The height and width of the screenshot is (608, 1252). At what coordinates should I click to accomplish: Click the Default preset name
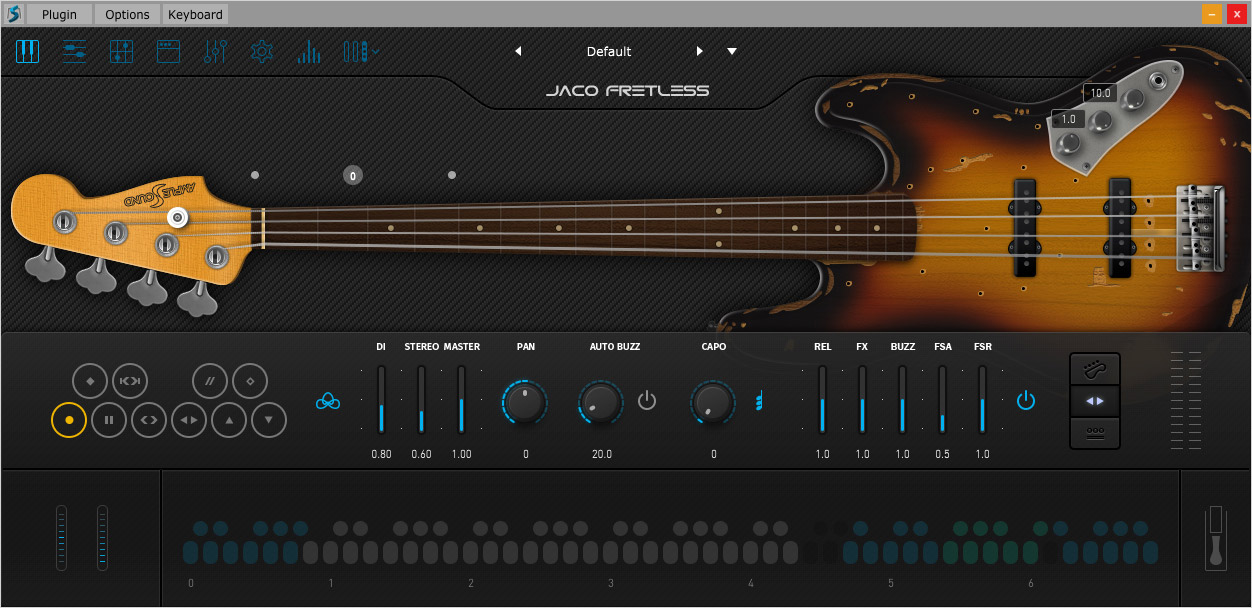click(609, 52)
